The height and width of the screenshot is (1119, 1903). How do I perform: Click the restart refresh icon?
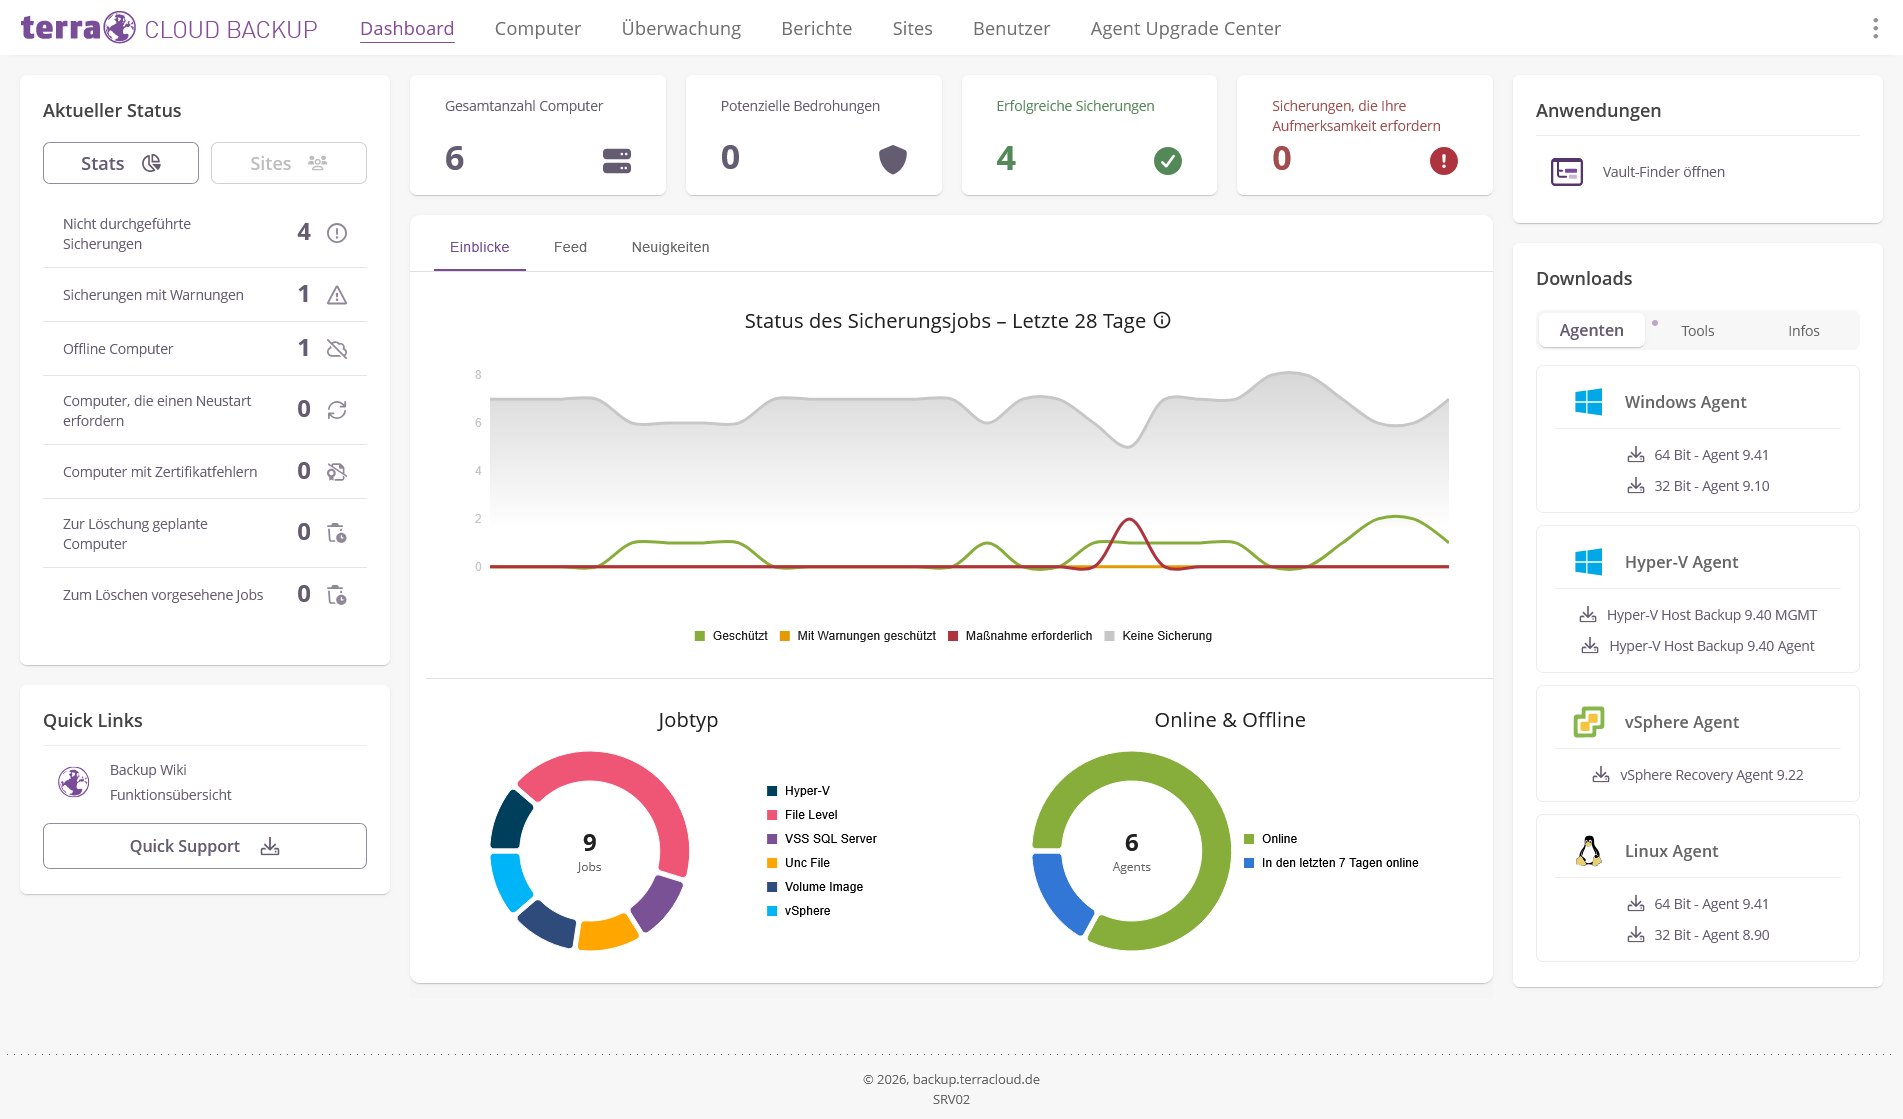pos(337,410)
